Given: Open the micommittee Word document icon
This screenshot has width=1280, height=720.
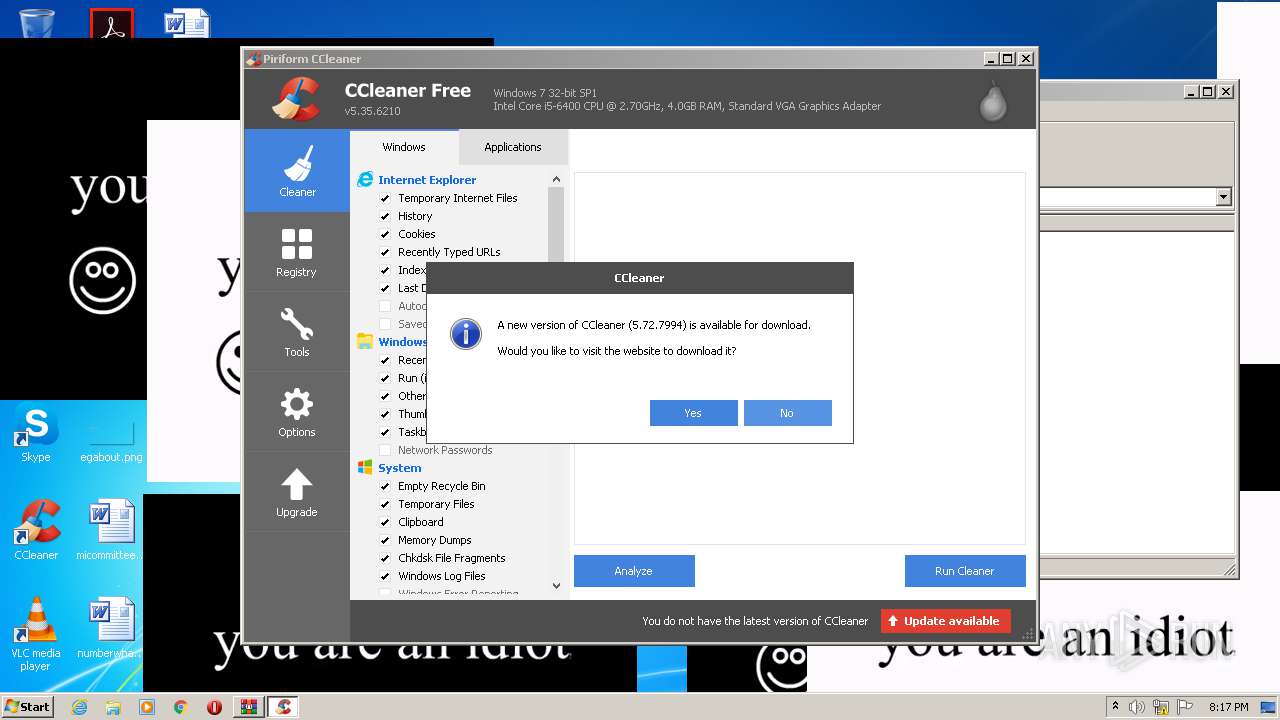Looking at the screenshot, I should point(111,530).
